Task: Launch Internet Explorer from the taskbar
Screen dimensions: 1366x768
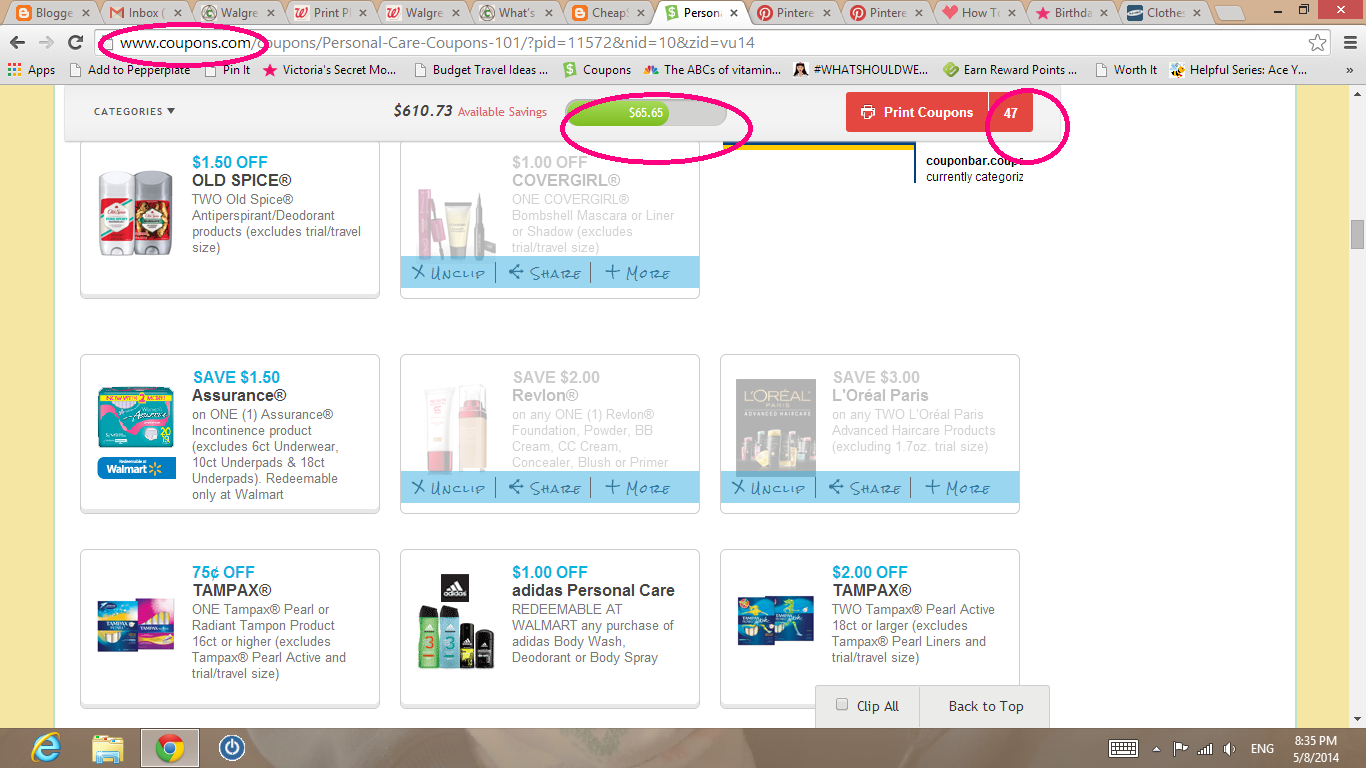Action: click(x=46, y=748)
